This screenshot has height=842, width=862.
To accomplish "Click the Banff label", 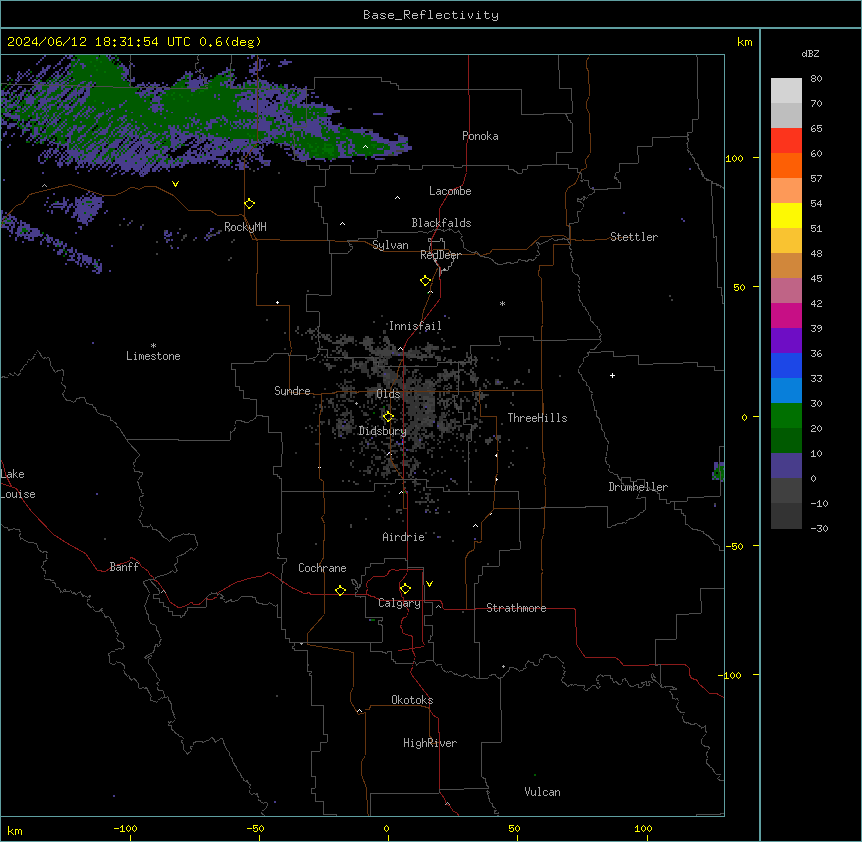I will 124,567.
